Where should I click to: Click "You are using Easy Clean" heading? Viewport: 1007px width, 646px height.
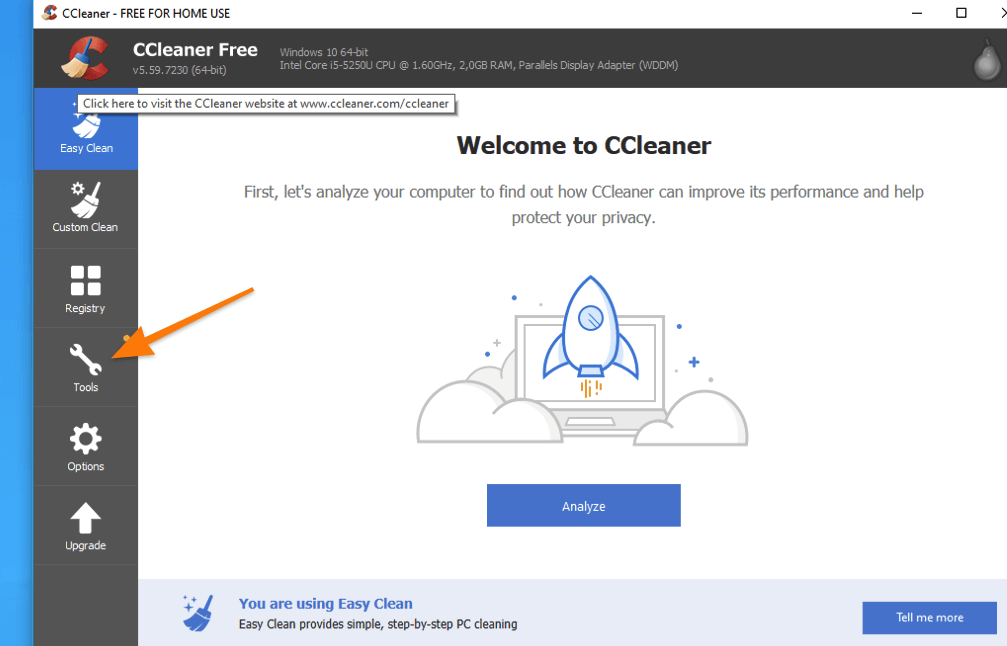326,604
